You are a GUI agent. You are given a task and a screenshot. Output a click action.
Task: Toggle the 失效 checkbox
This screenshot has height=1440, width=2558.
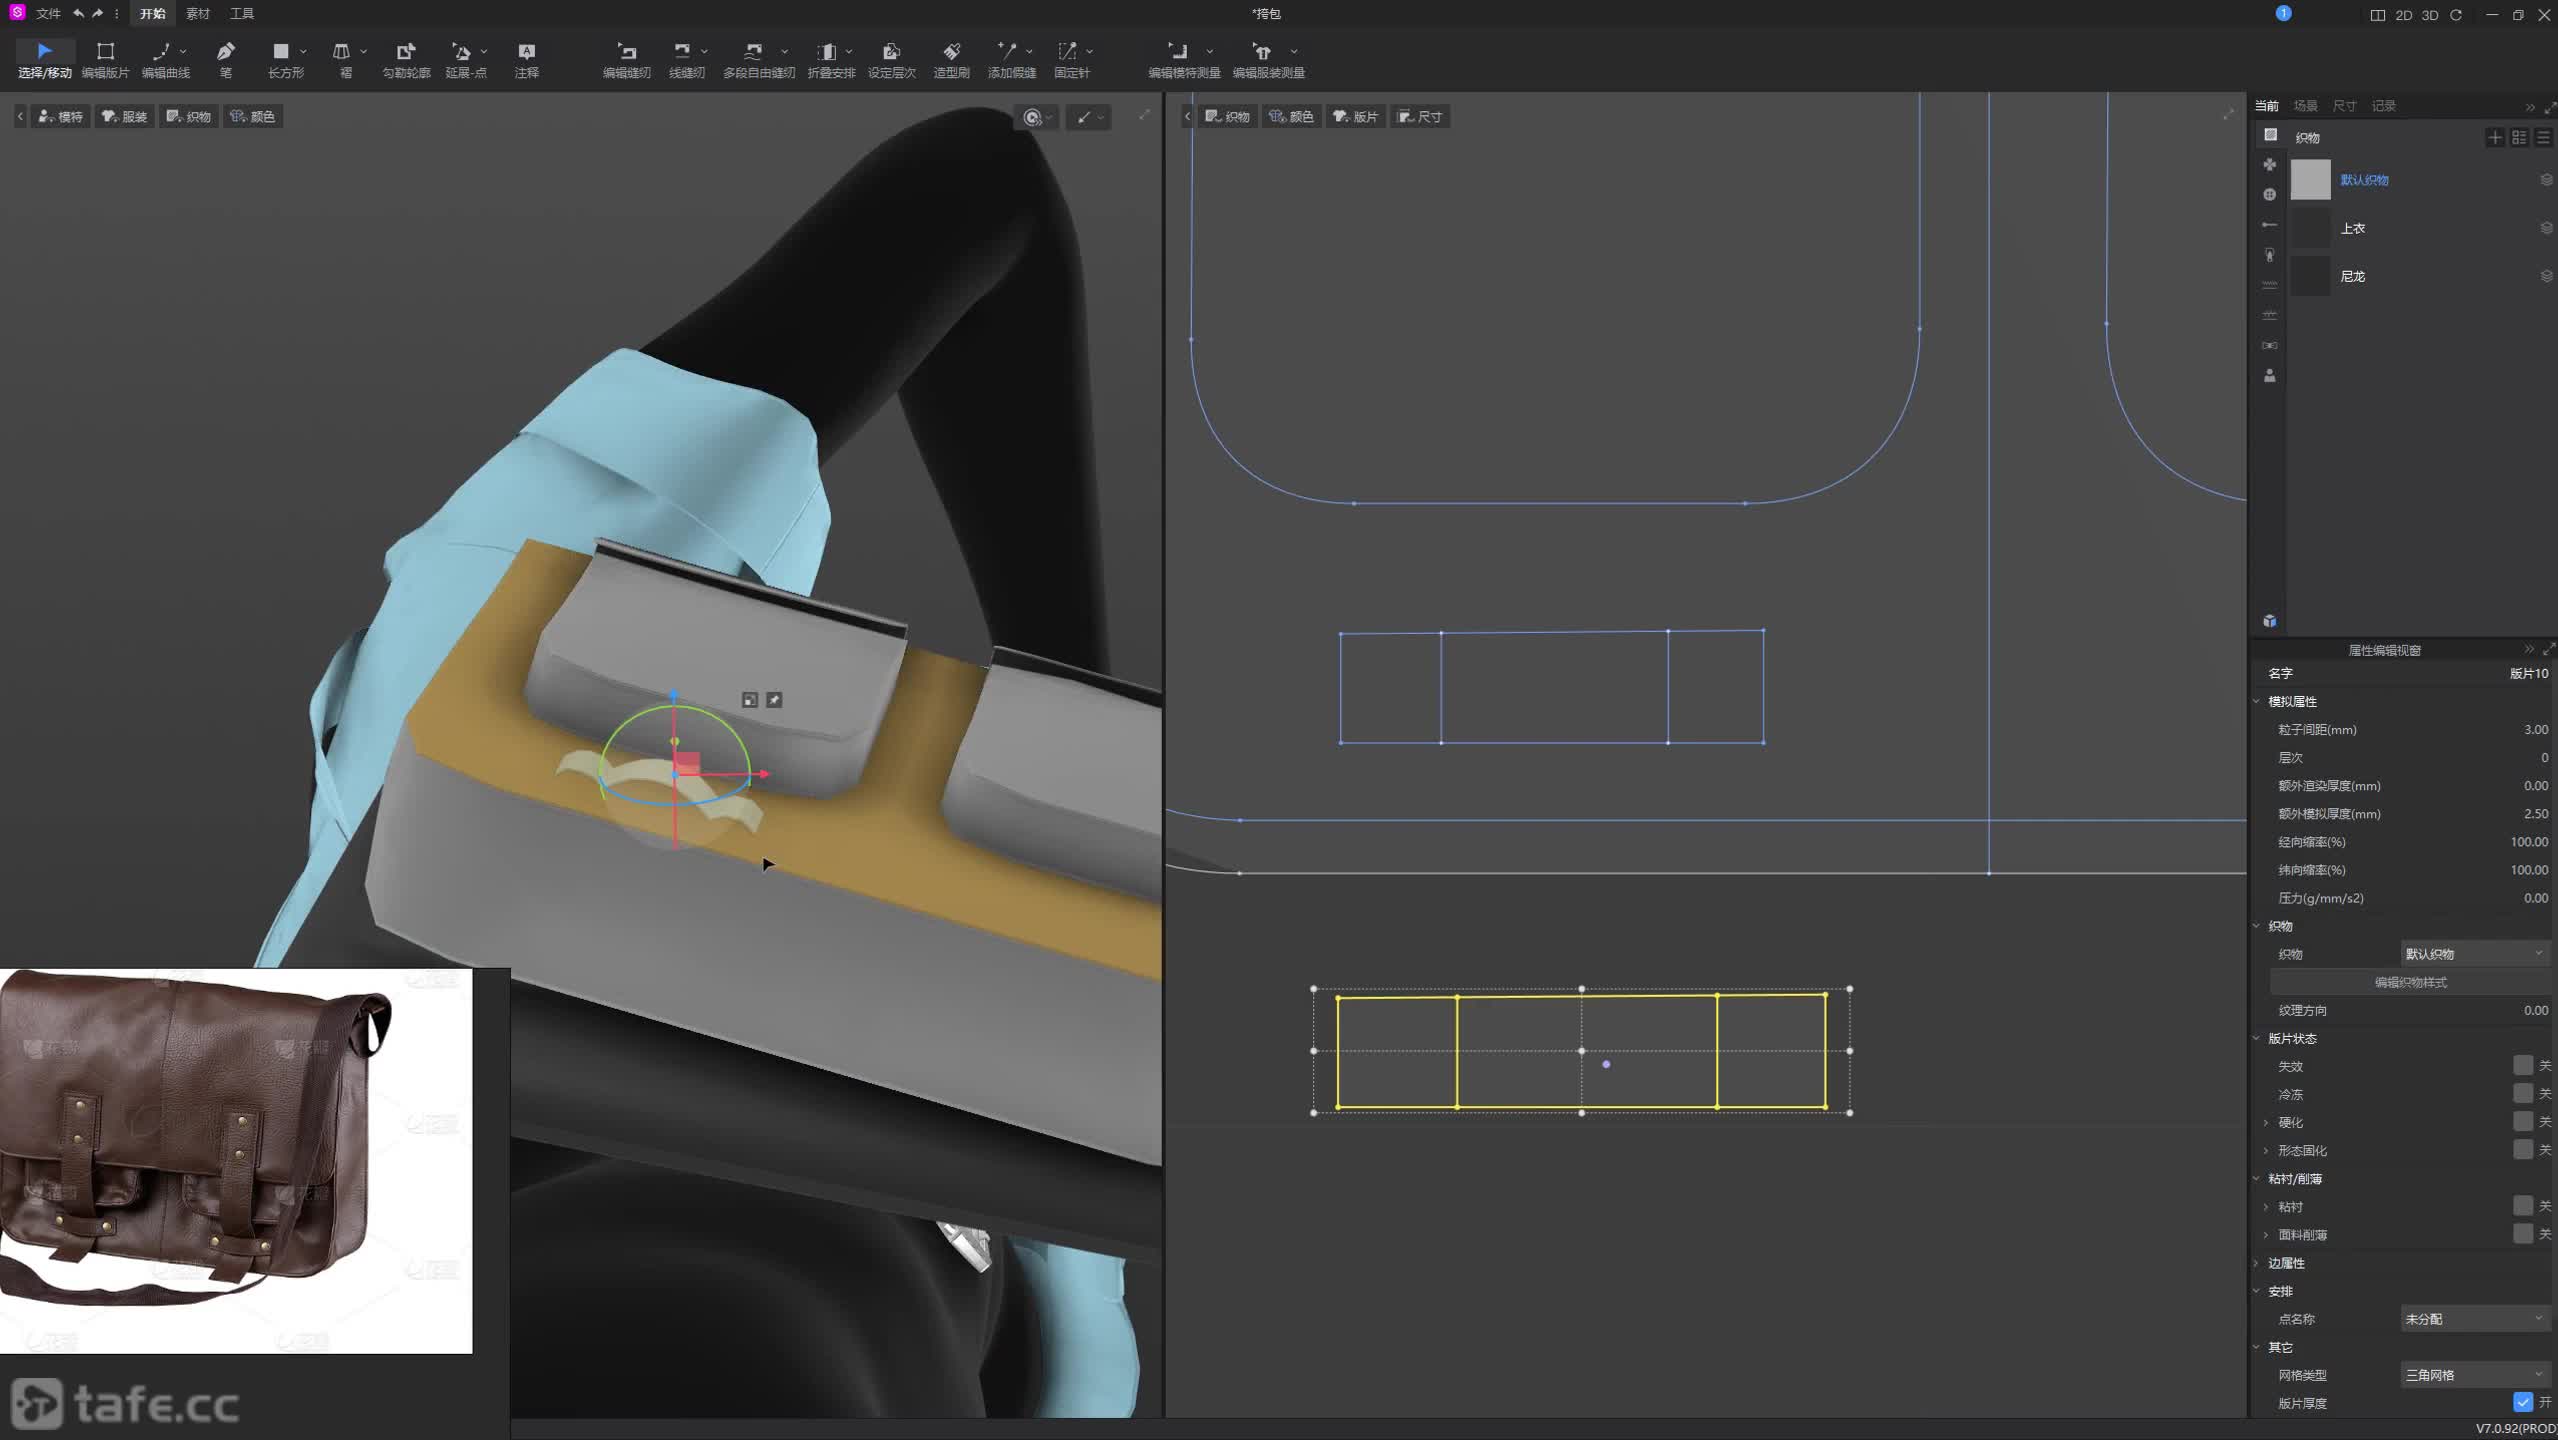pos(2522,1065)
